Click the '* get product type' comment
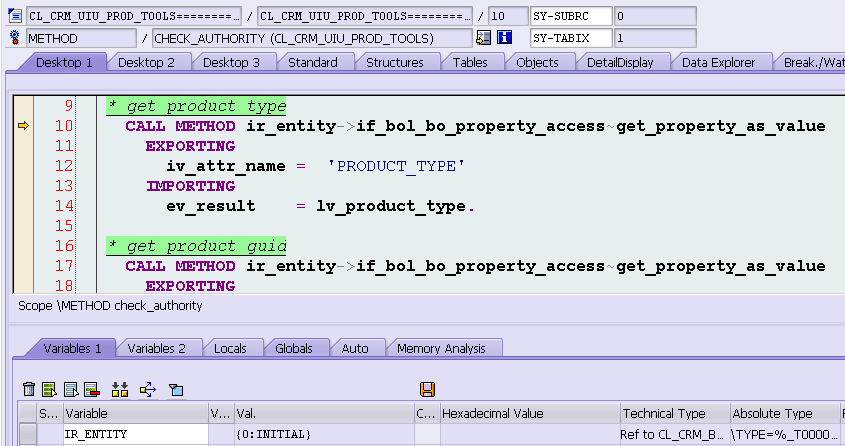Screen dimensions: 845x446 tap(196, 106)
